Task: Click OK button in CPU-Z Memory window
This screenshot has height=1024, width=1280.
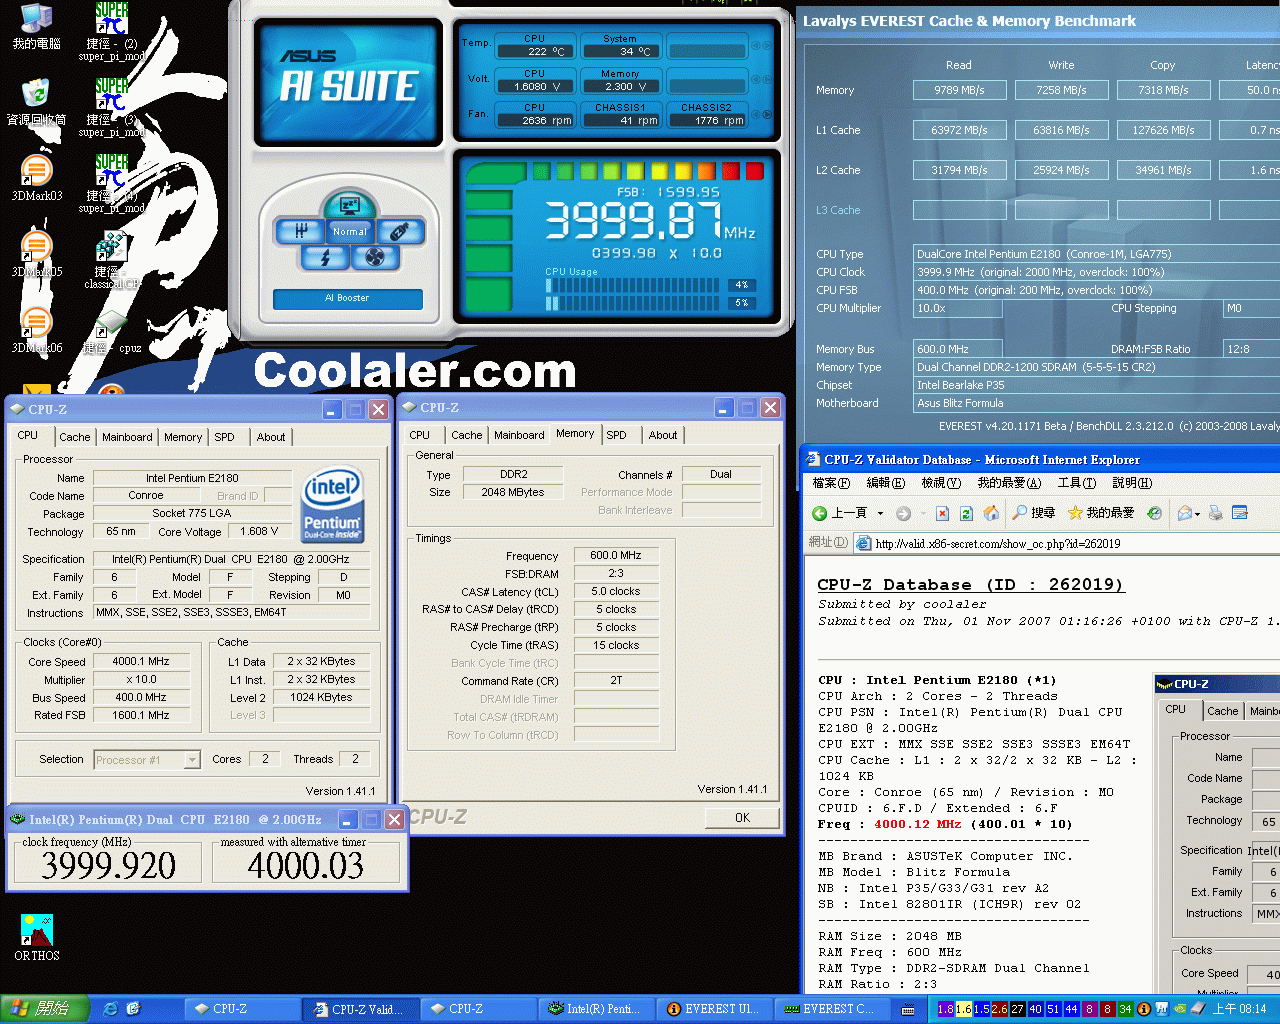Action: pos(742,817)
